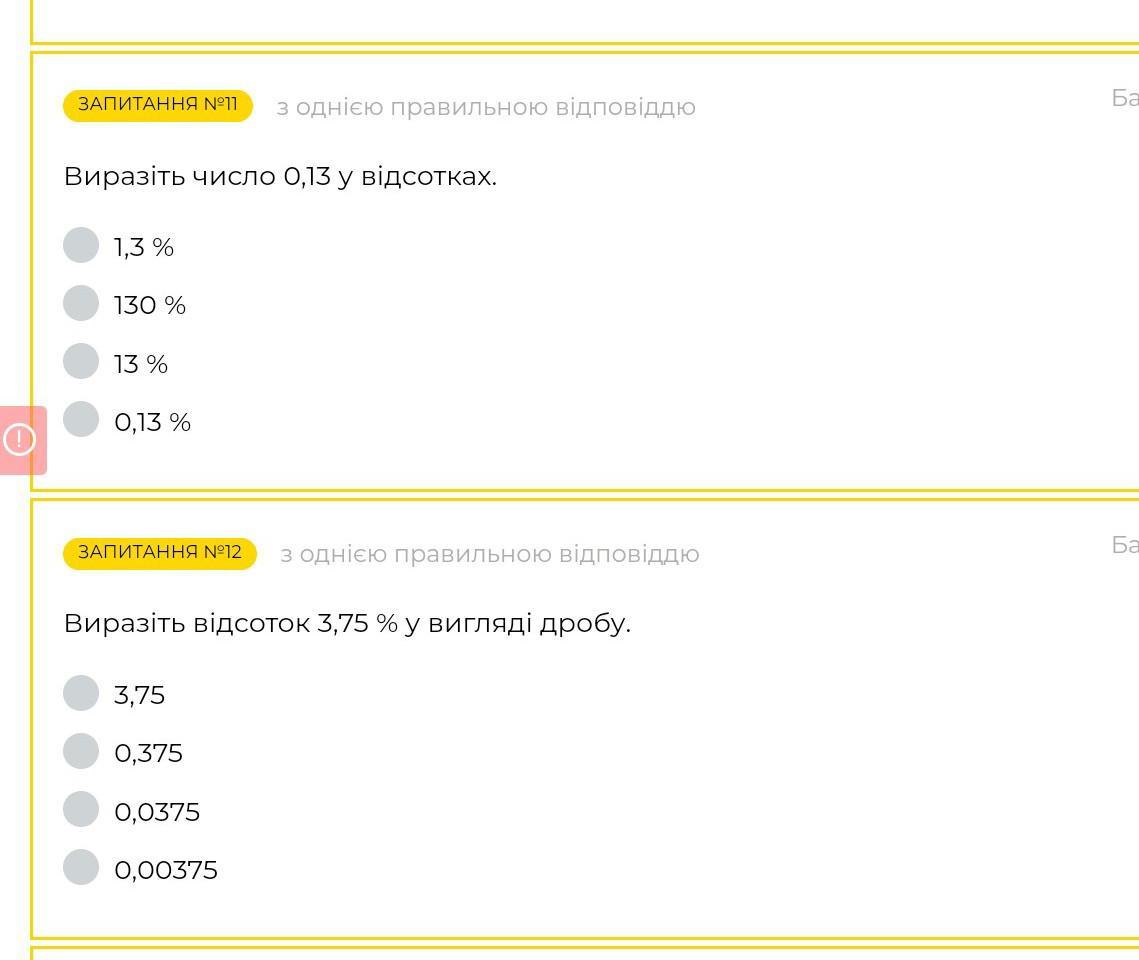The width and height of the screenshot is (1139, 960).
Task: Click question 11 hint 'з однією правильною відповіддю'
Action: [x=486, y=107]
